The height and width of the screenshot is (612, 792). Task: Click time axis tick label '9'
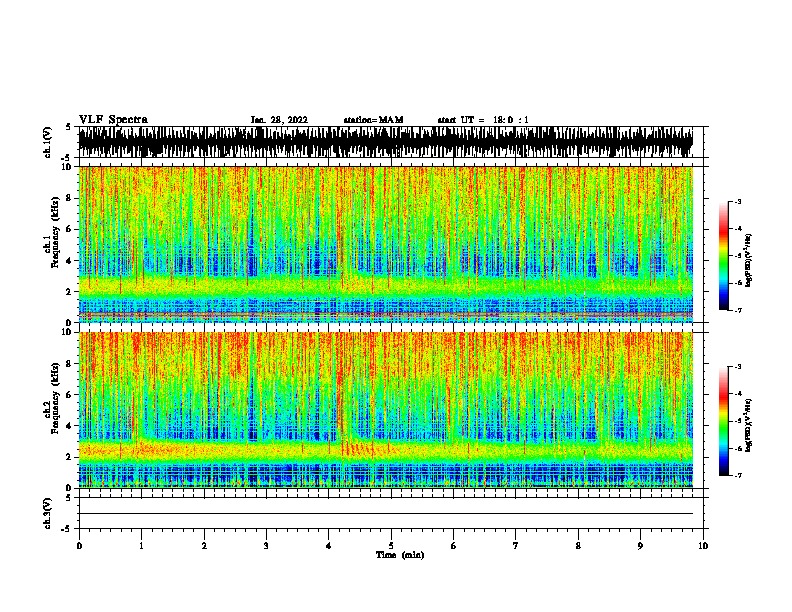[640, 546]
